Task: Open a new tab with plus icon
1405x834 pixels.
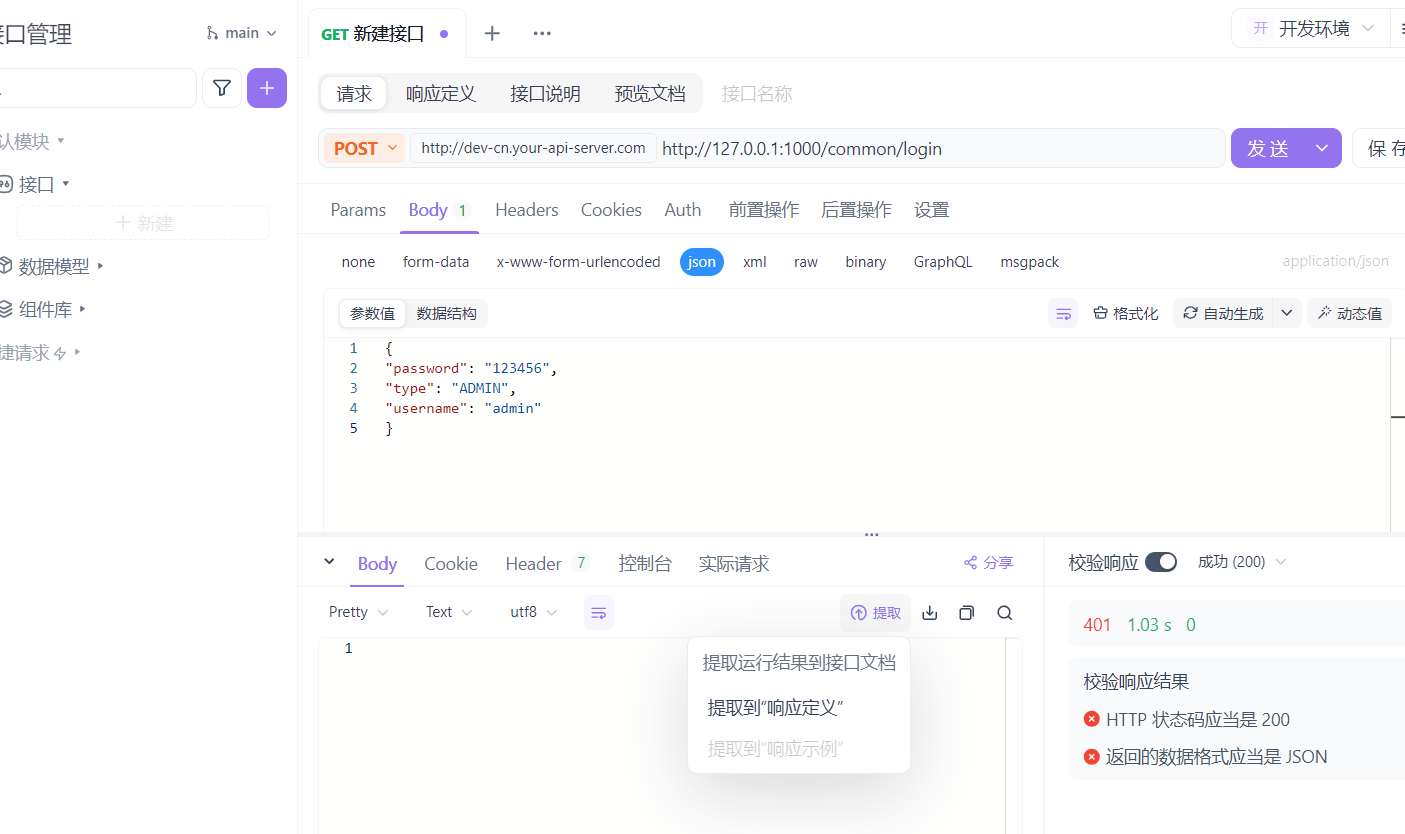Action: pyautogui.click(x=492, y=33)
